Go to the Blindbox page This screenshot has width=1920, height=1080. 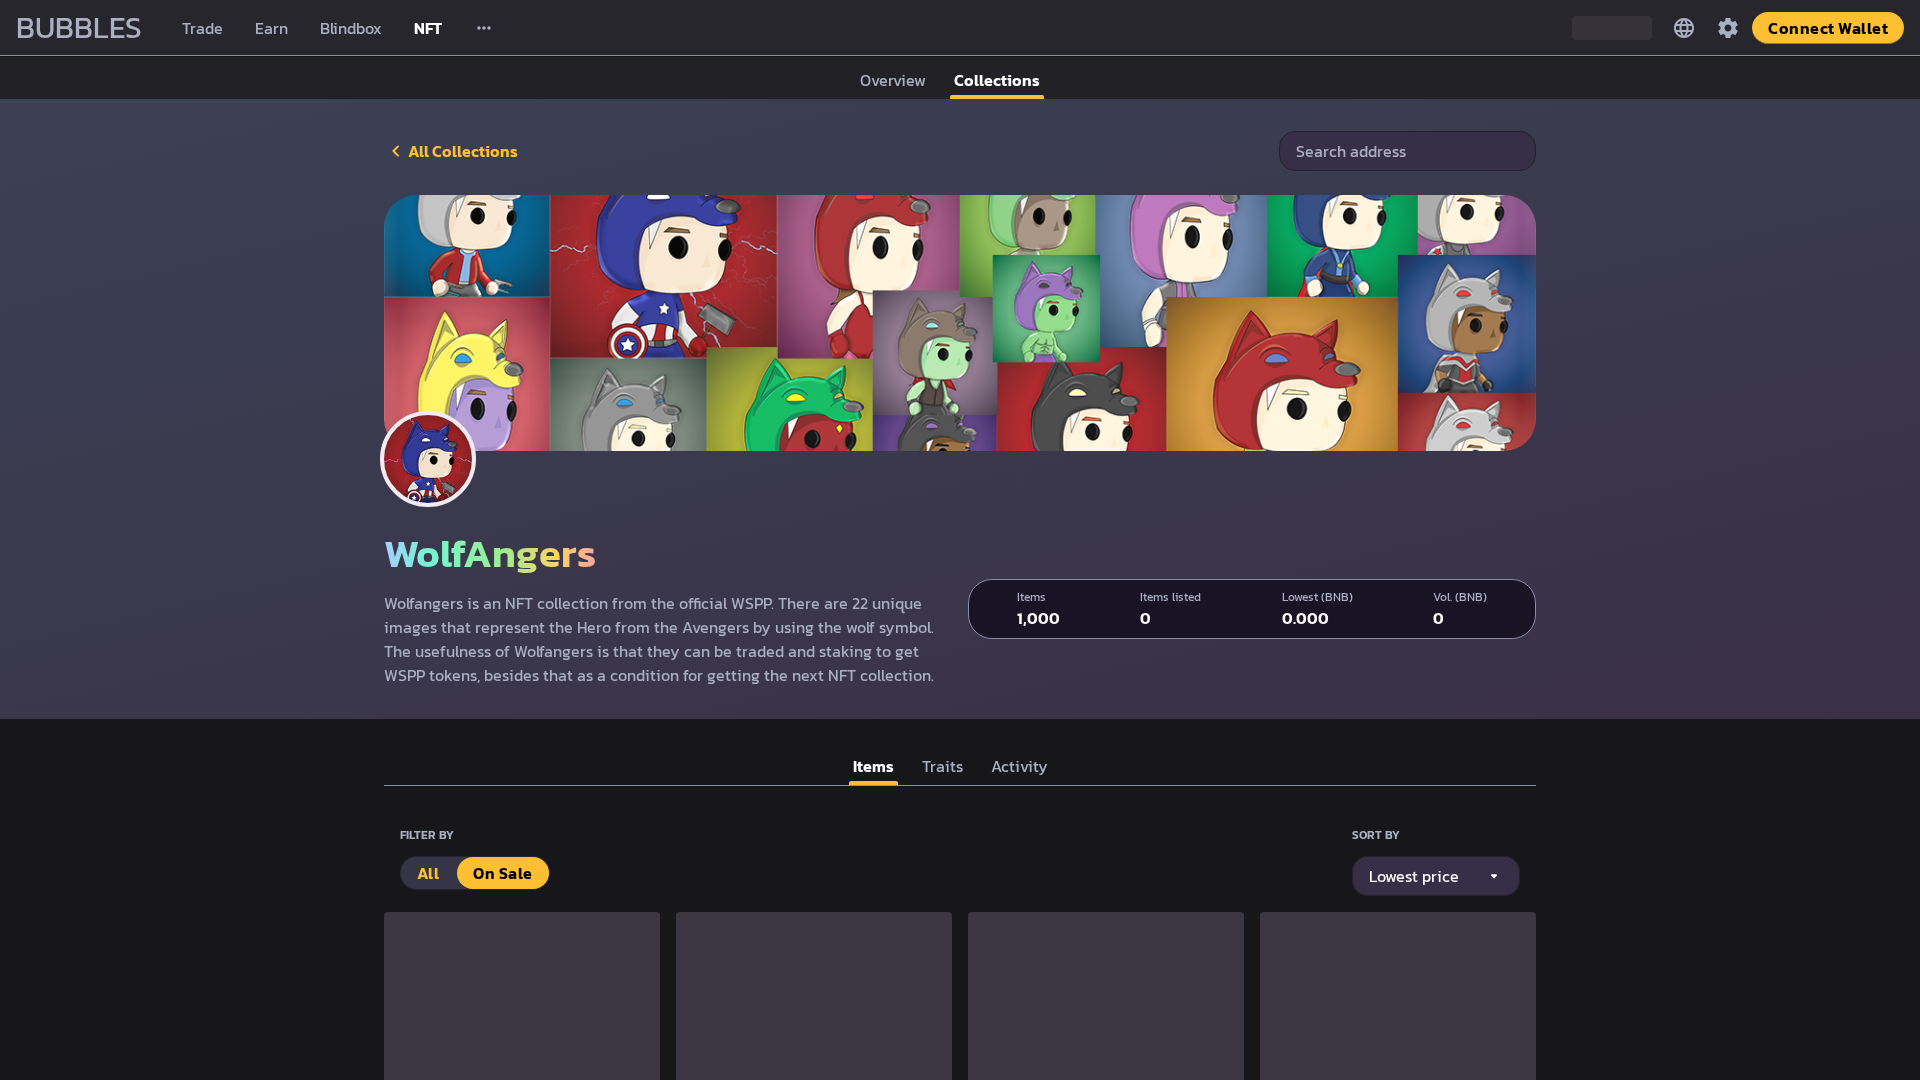pyautogui.click(x=350, y=28)
